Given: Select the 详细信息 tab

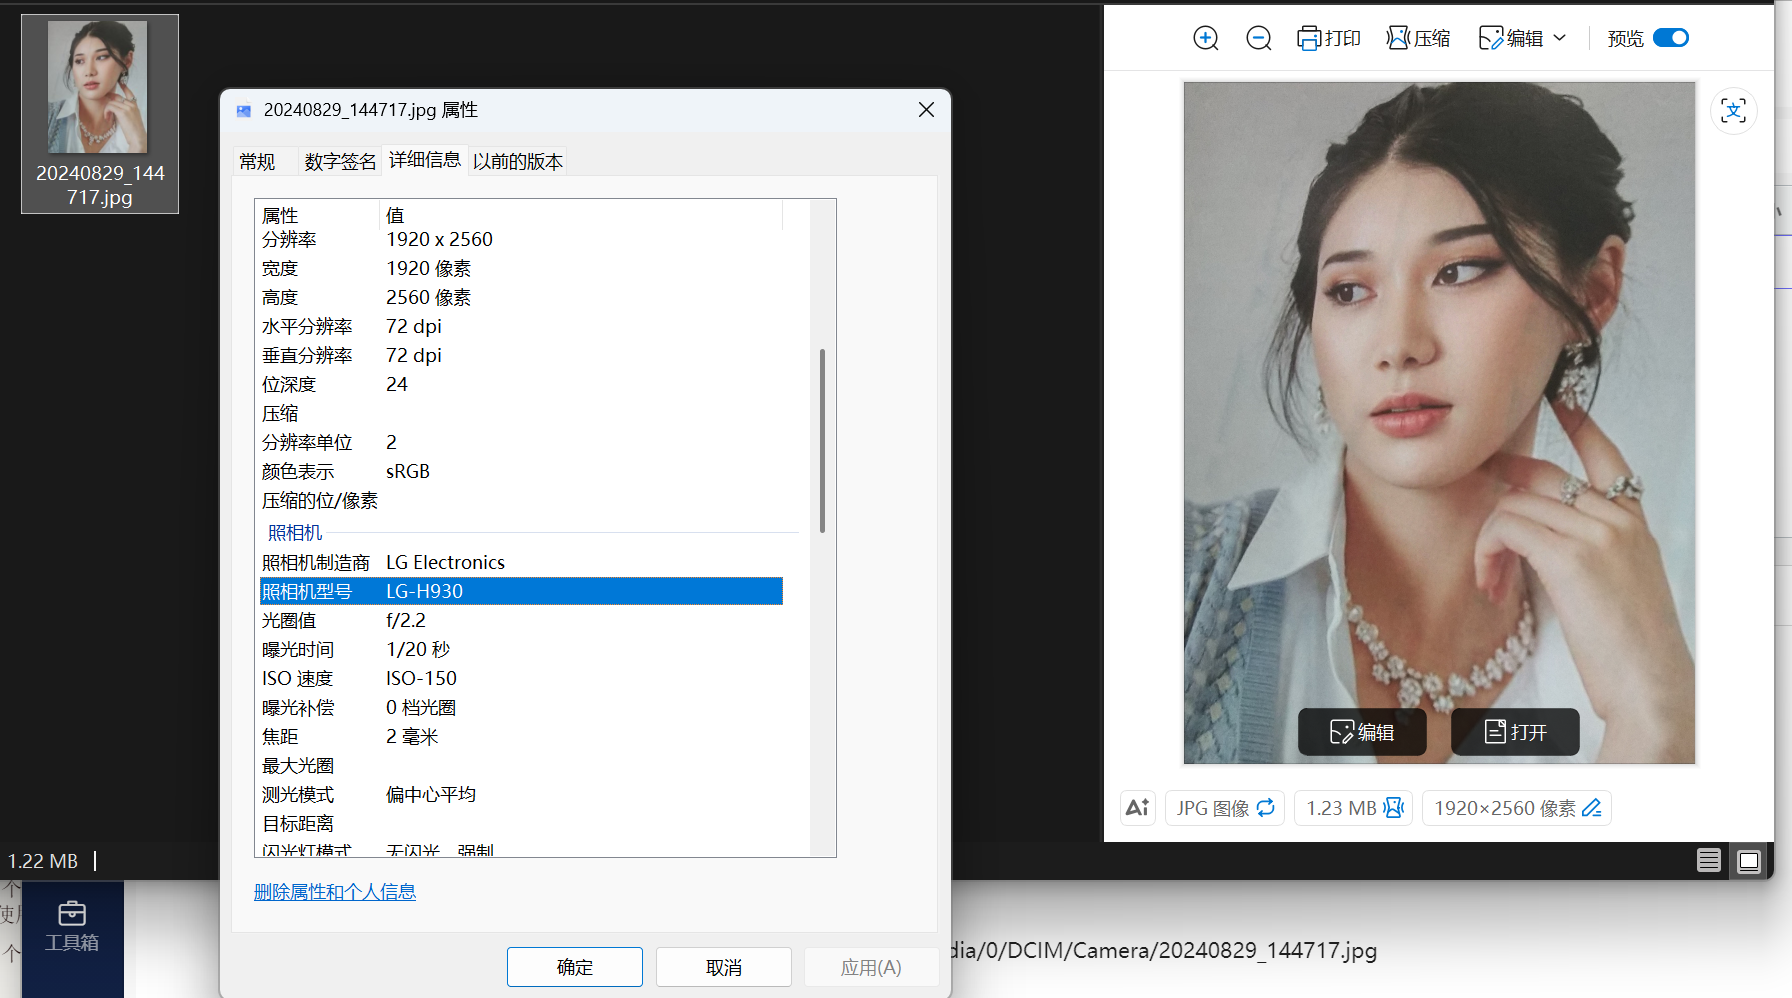Looking at the screenshot, I should [424, 160].
